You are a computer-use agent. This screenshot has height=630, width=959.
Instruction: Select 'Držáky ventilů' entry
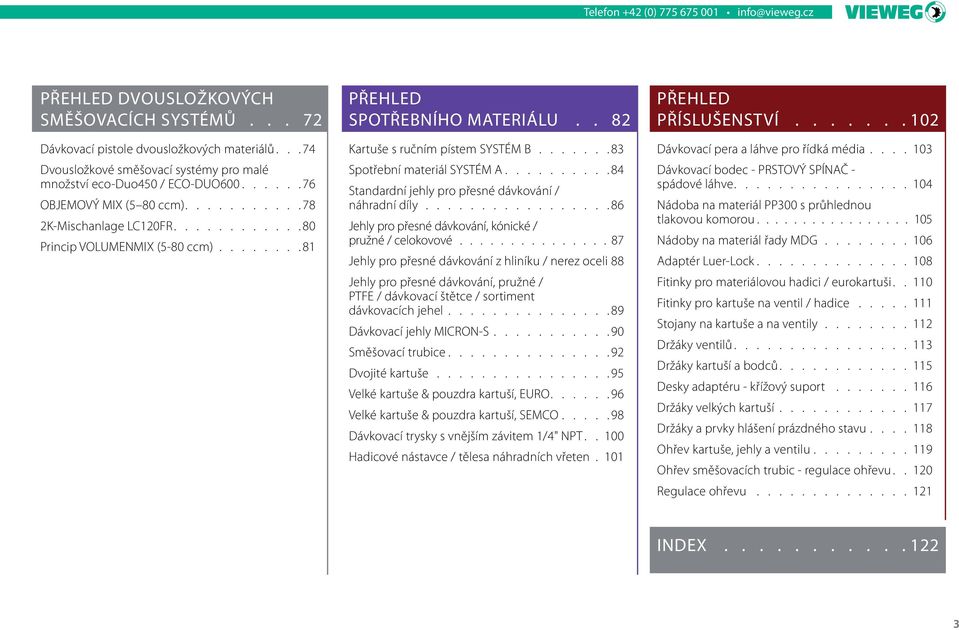click(x=794, y=344)
